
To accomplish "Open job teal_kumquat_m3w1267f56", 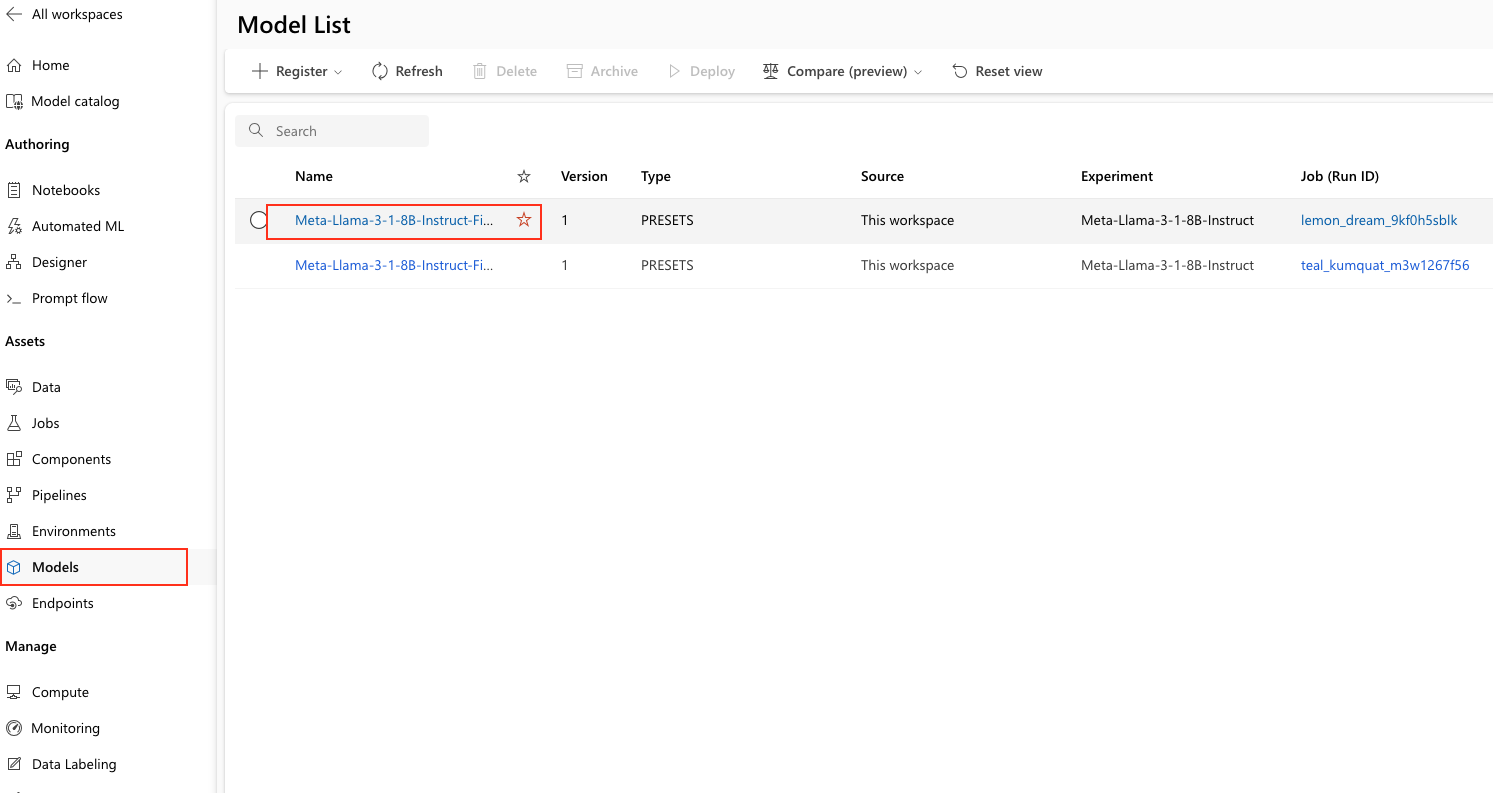I will pyautogui.click(x=1385, y=265).
